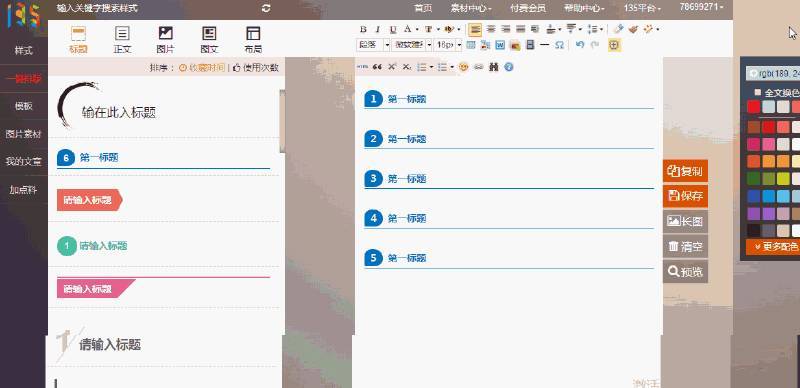800x388 pixels.
Task: Insert a special character with omega icon
Action: 559,45
